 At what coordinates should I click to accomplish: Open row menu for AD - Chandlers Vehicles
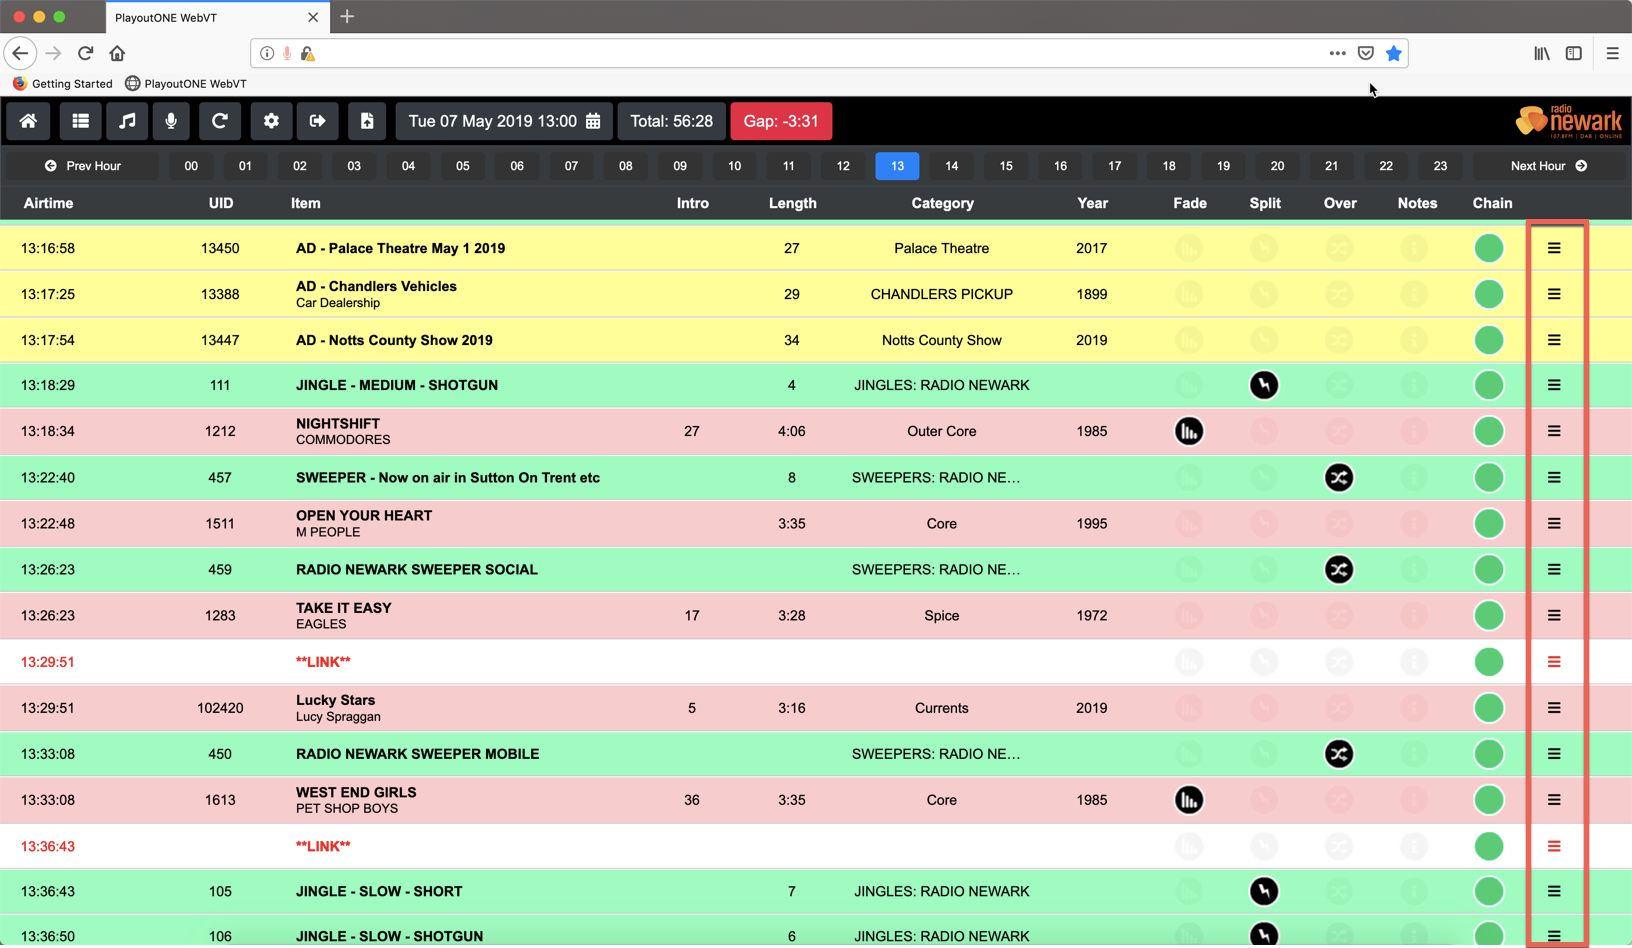click(1554, 294)
